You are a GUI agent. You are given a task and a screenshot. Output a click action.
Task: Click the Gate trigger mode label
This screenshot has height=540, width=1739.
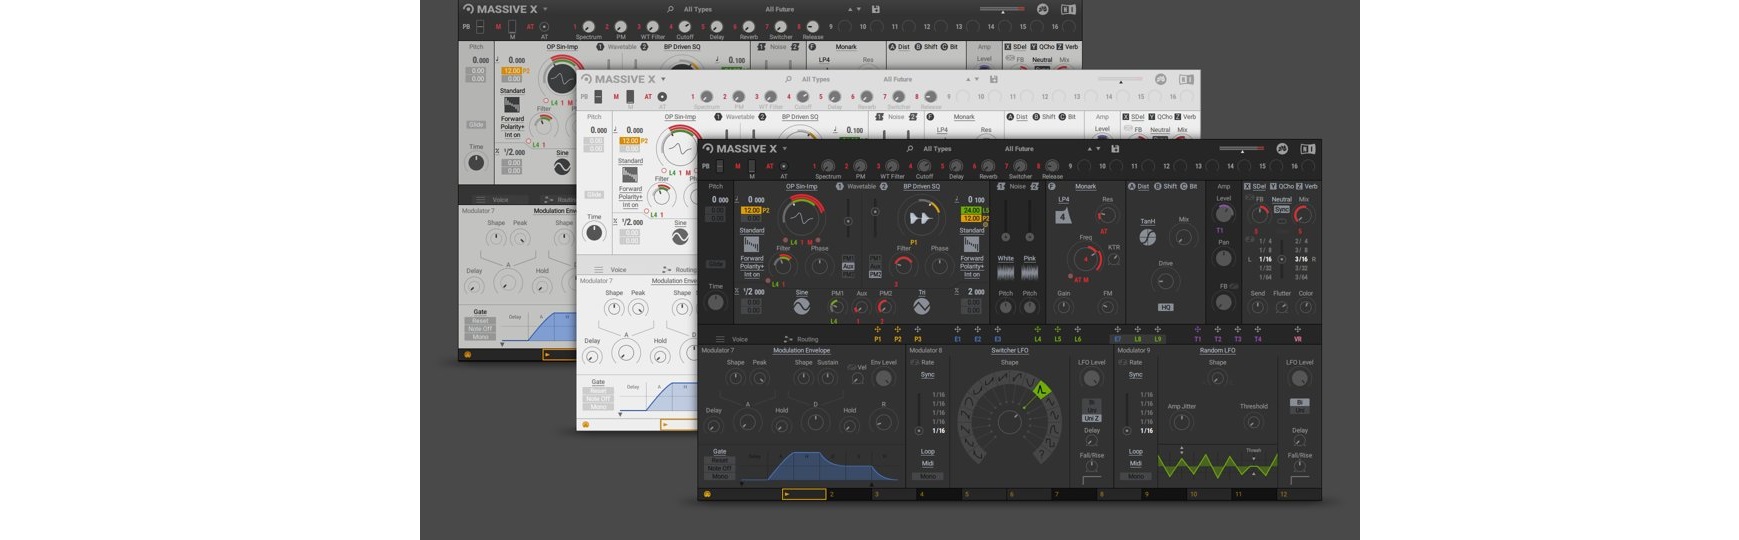tap(719, 451)
